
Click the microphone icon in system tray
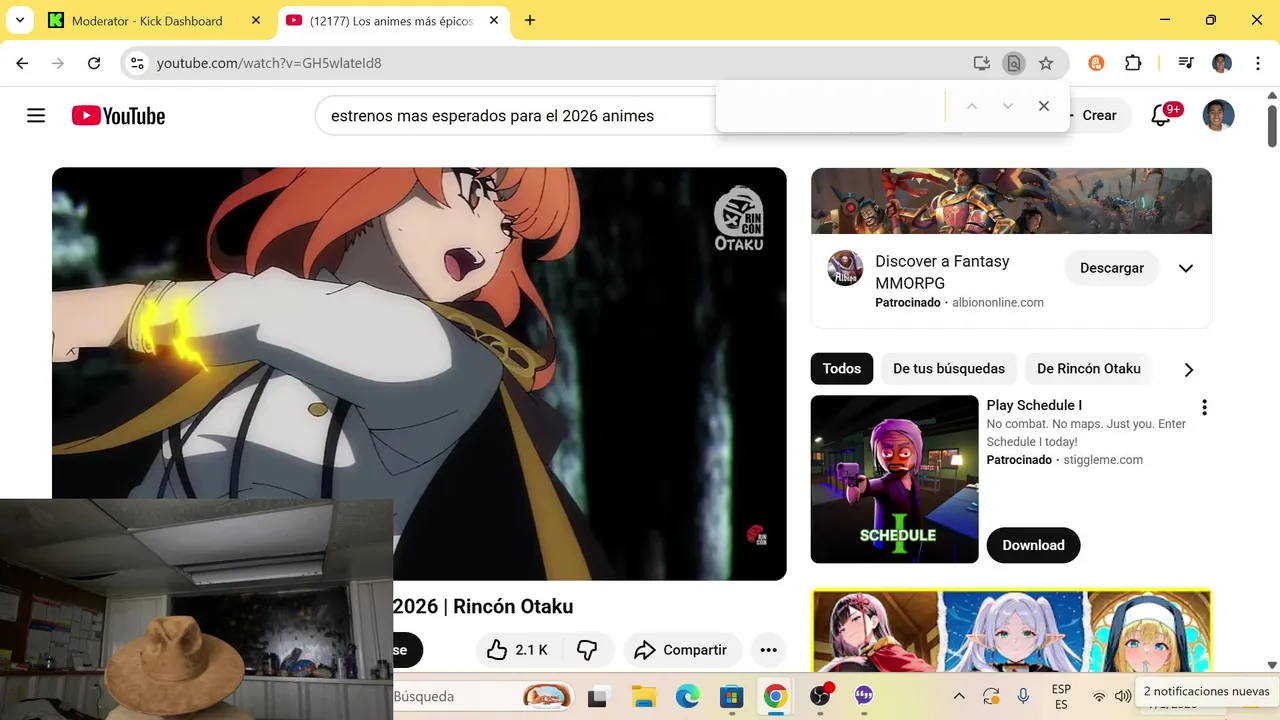pyautogui.click(x=1023, y=697)
